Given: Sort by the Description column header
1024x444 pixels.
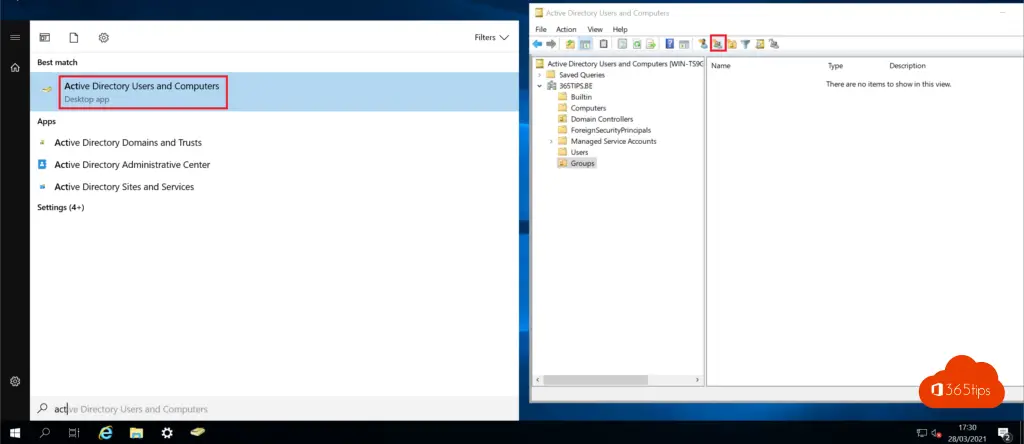Looking at the screenshot, I should pyautogui.click(x=907, y=65).
